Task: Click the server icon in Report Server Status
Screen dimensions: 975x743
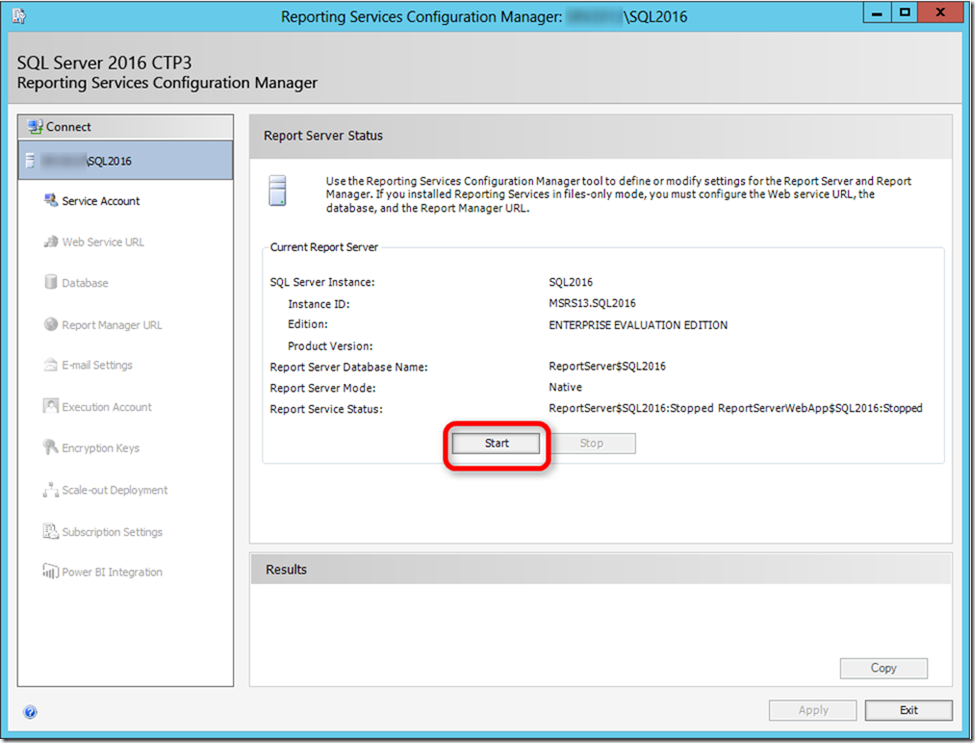Action: 277,190
